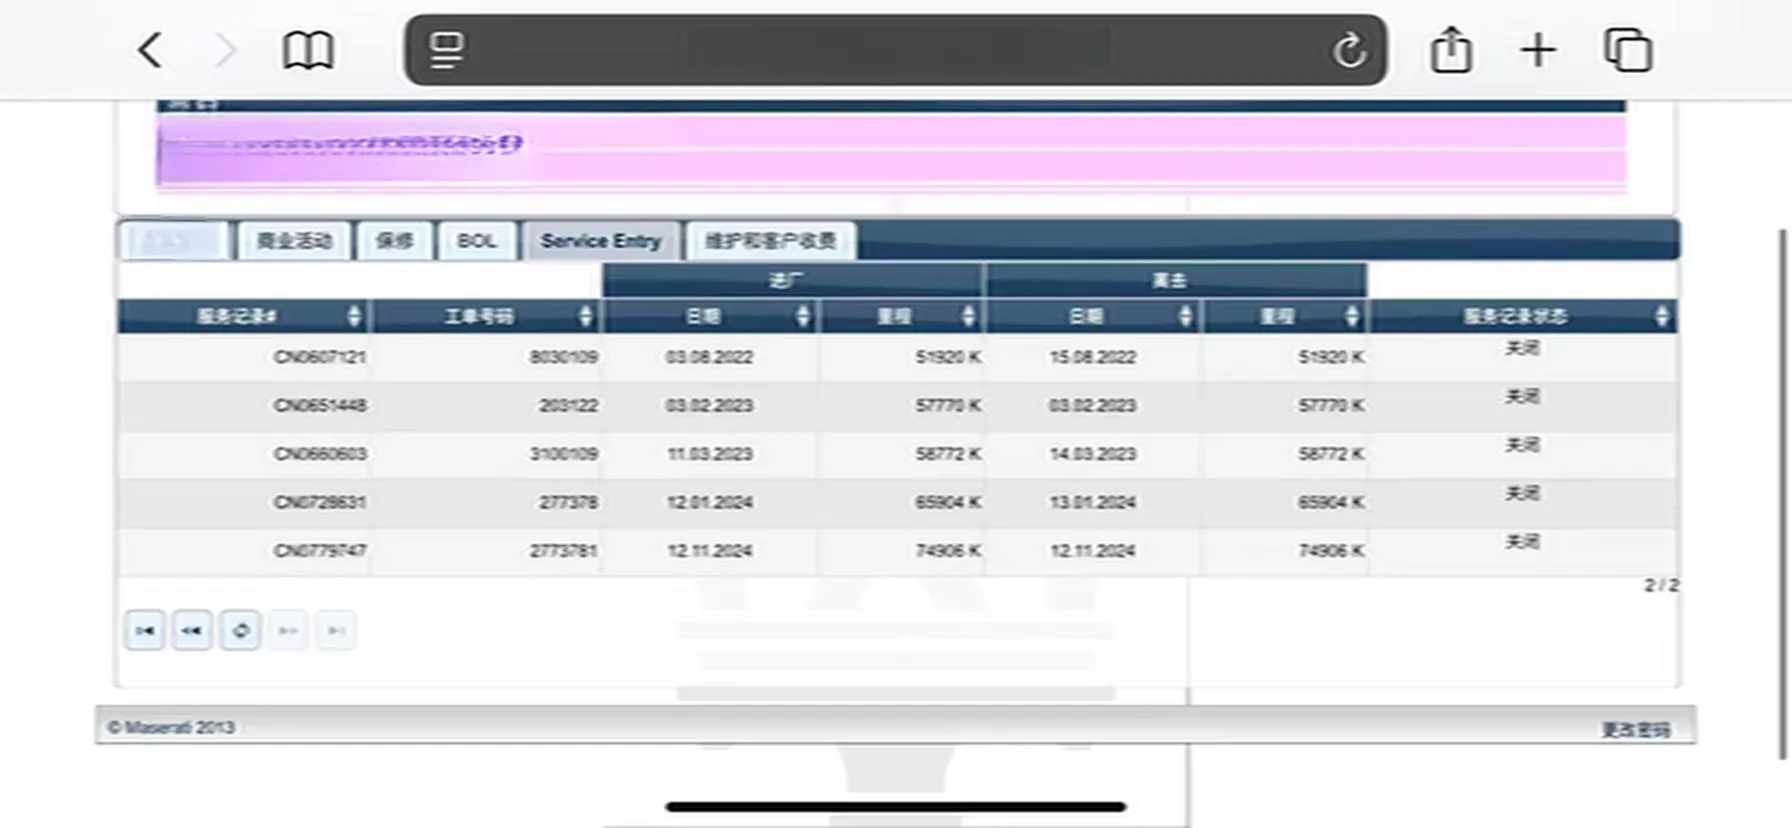Image resolution: width=1792 pixels, height=828 pixels.
Task: Open the share sheet icon
Action: coord(1450,50)
